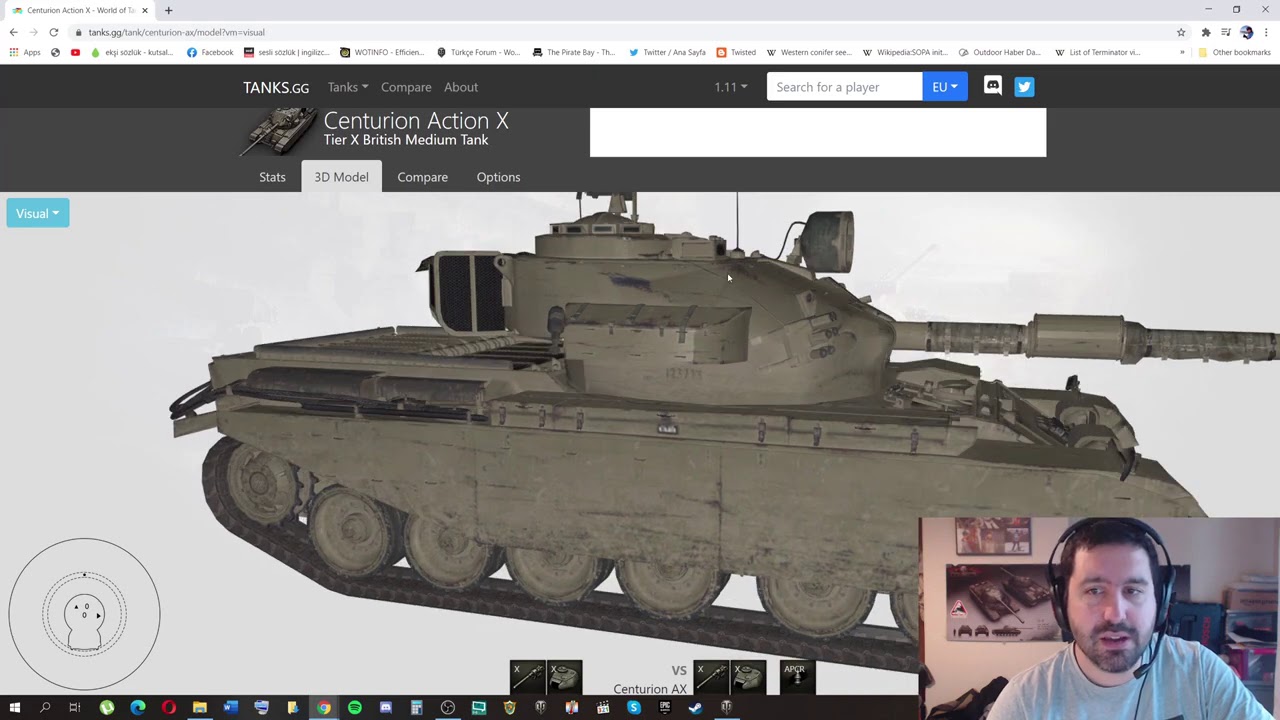
Task: Open the Windows Start menu
Action: (x=14, y=708)
